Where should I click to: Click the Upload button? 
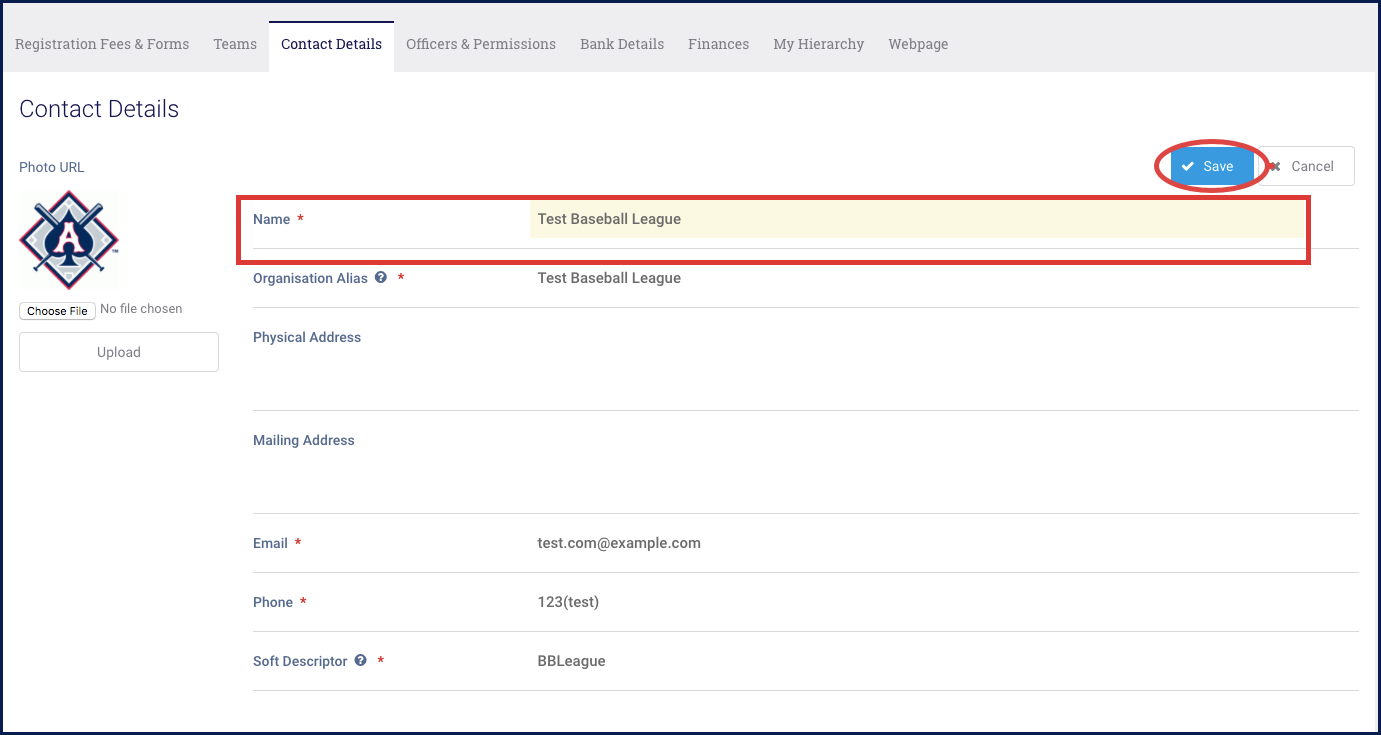coord(119,352)
